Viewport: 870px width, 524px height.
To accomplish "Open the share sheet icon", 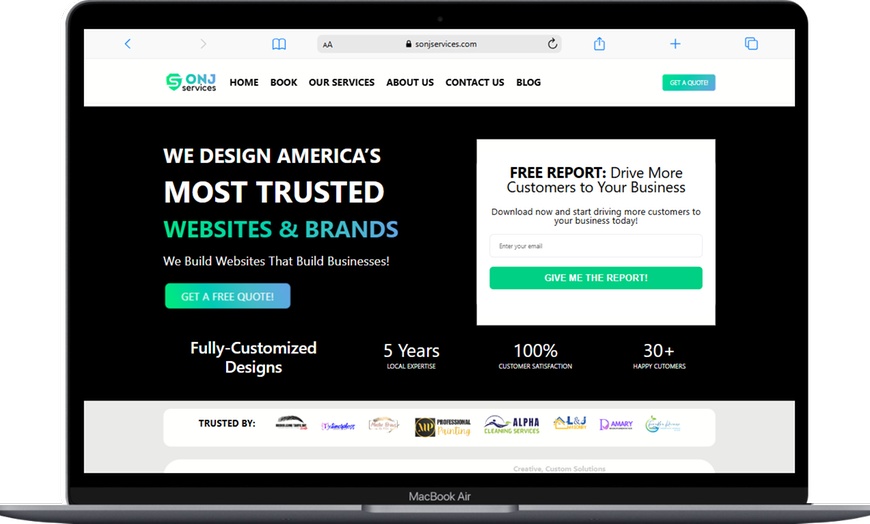I will (x=599, y=44).
